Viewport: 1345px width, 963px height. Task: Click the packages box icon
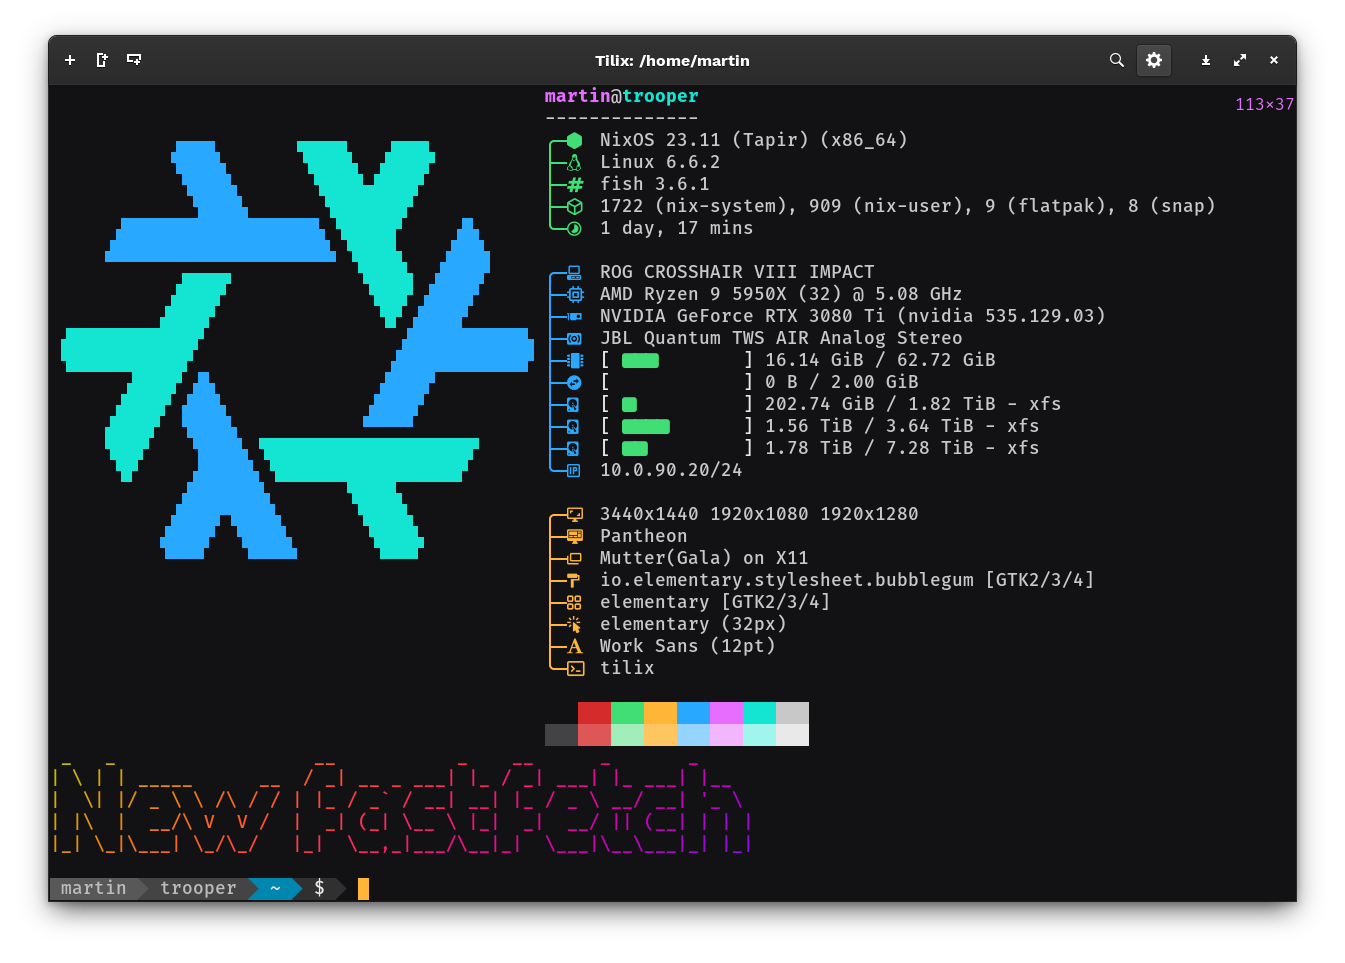coord(574,206)
